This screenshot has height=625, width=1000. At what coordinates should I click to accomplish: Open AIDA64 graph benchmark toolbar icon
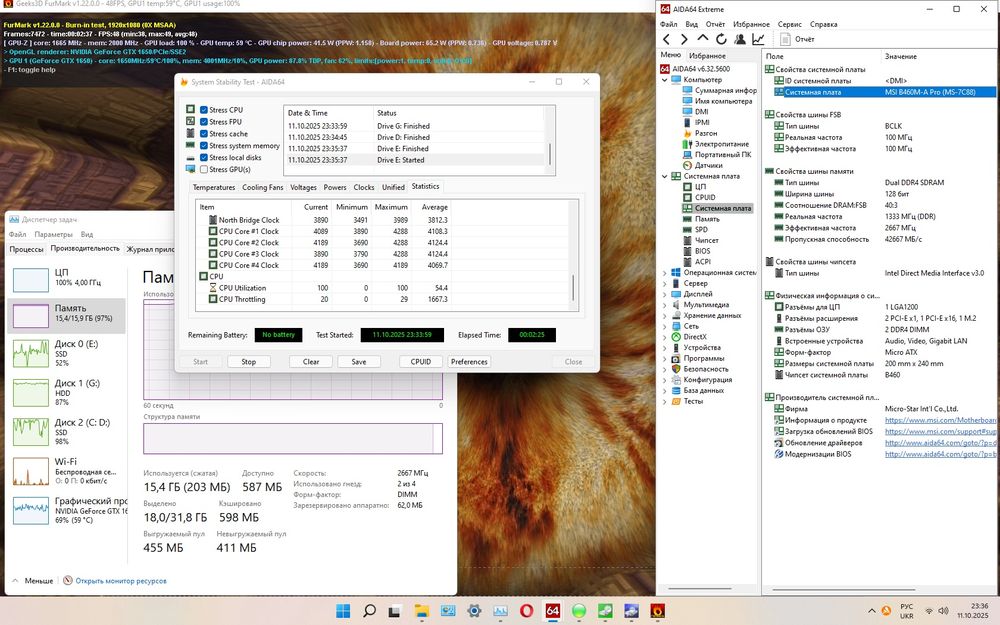pyautogui.click(x=758, y=40)
